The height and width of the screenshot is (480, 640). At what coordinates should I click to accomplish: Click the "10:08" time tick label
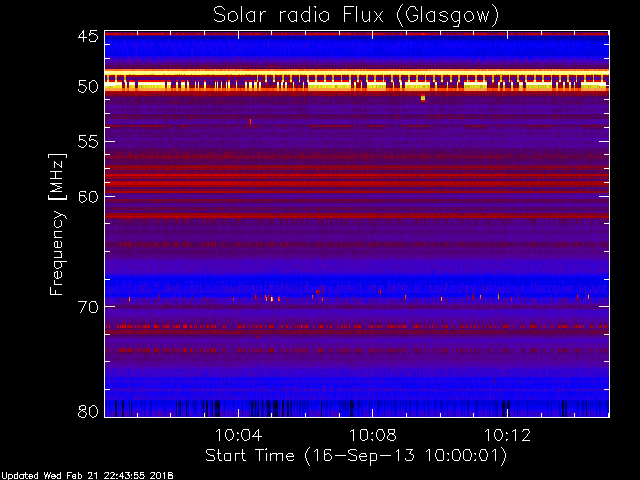coord(373,435)
